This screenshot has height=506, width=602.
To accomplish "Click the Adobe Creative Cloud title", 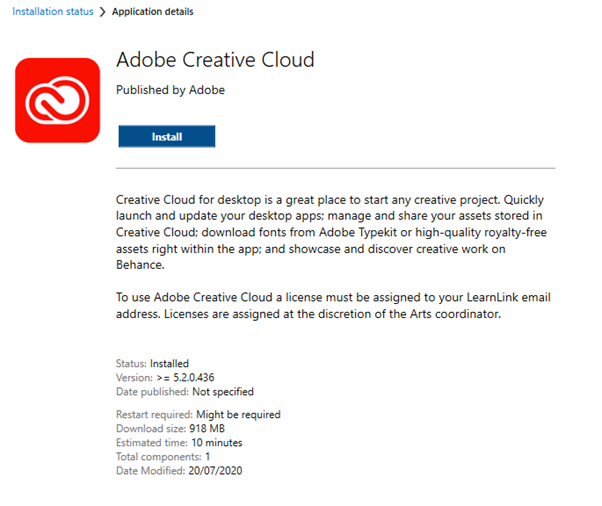I will 215,60.
